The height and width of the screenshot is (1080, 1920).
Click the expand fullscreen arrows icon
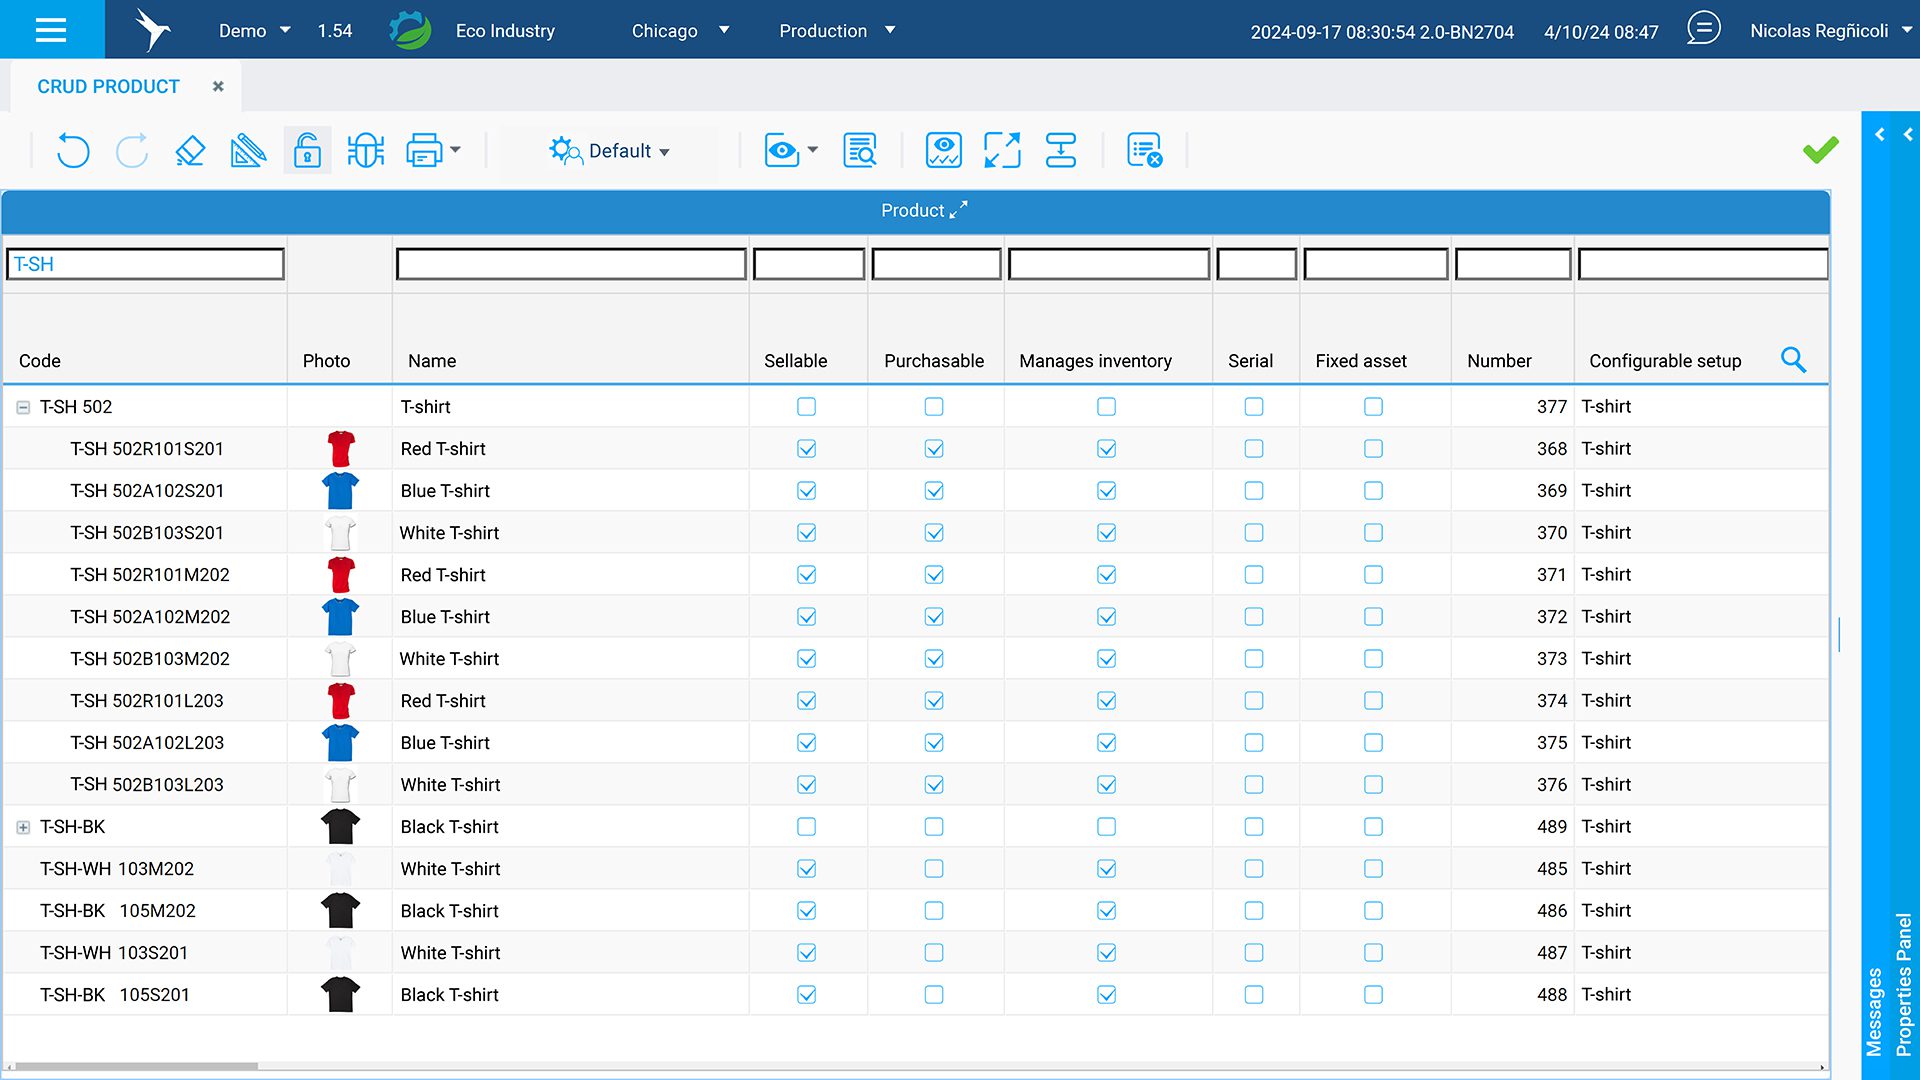pyautogui.click(x=1002, y=151)
